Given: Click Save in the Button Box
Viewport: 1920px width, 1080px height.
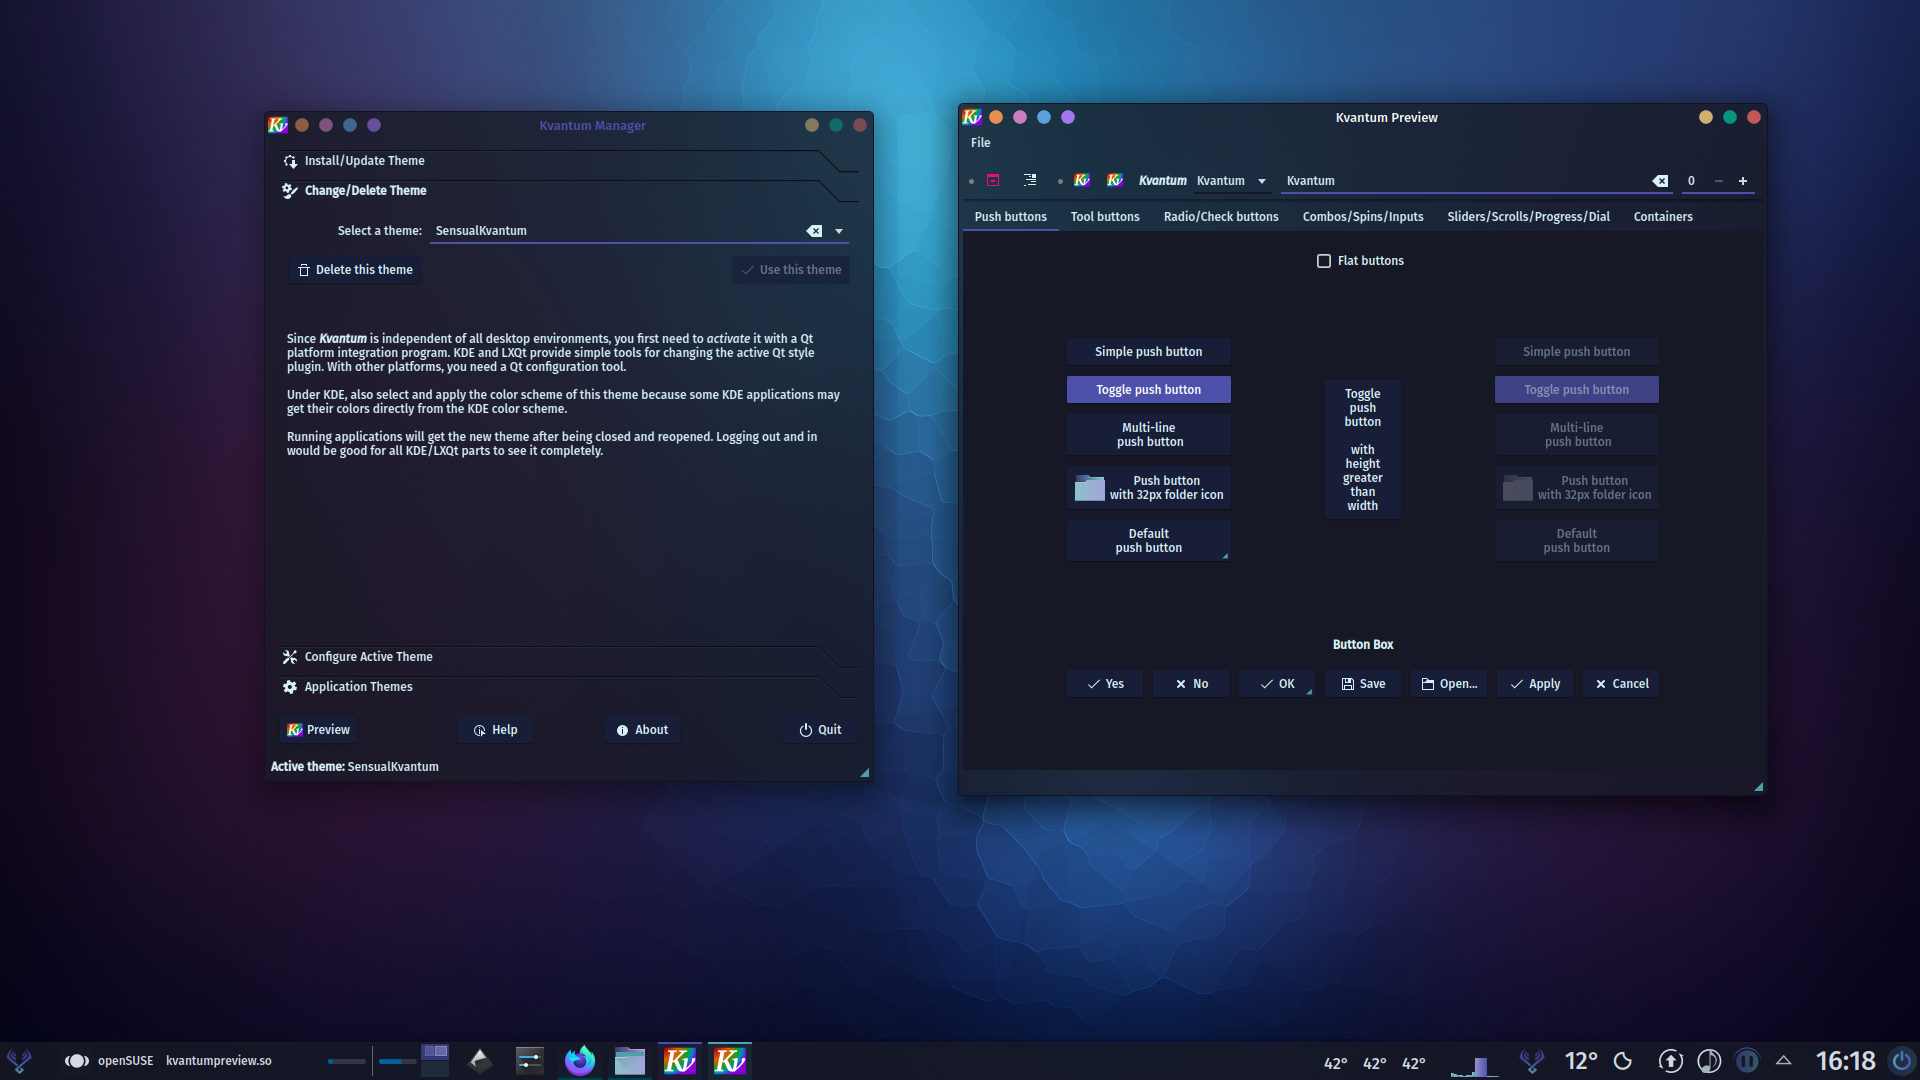Looking at the screenshot, I should [1362, 684].
